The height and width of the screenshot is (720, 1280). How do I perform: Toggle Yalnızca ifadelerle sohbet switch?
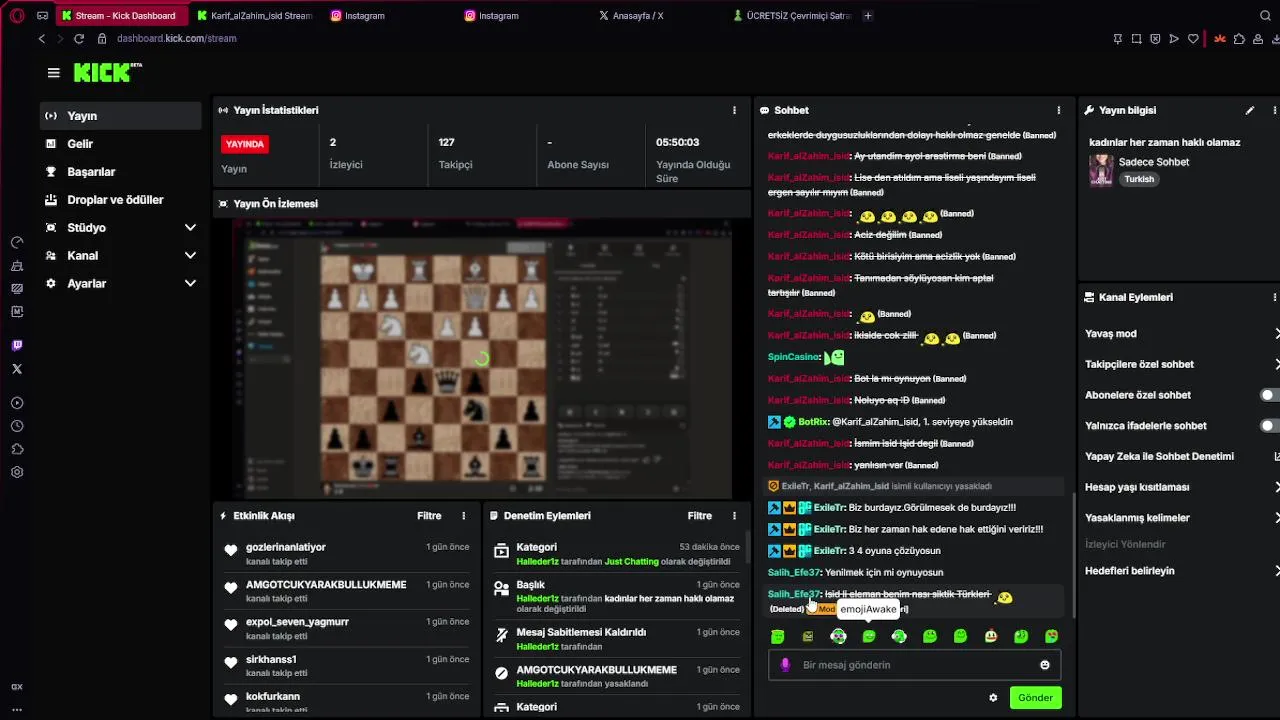[1270, 426]
